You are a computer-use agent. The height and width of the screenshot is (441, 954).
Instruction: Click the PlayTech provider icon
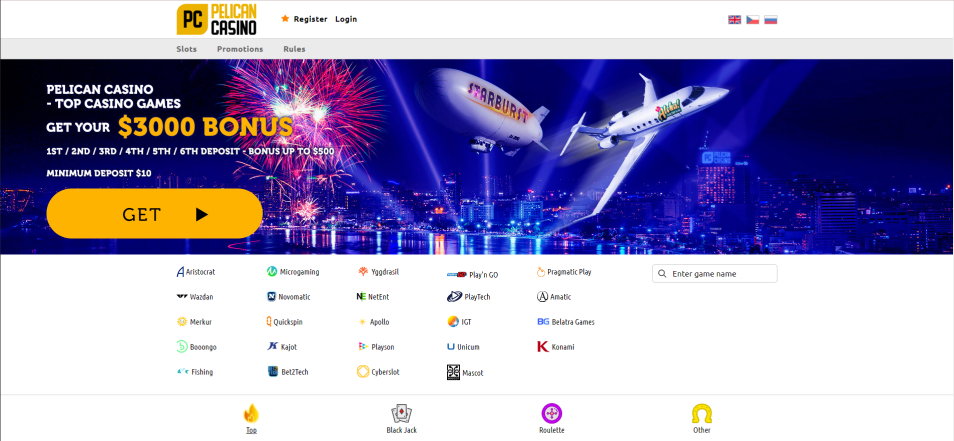click(x=455, y=297)
